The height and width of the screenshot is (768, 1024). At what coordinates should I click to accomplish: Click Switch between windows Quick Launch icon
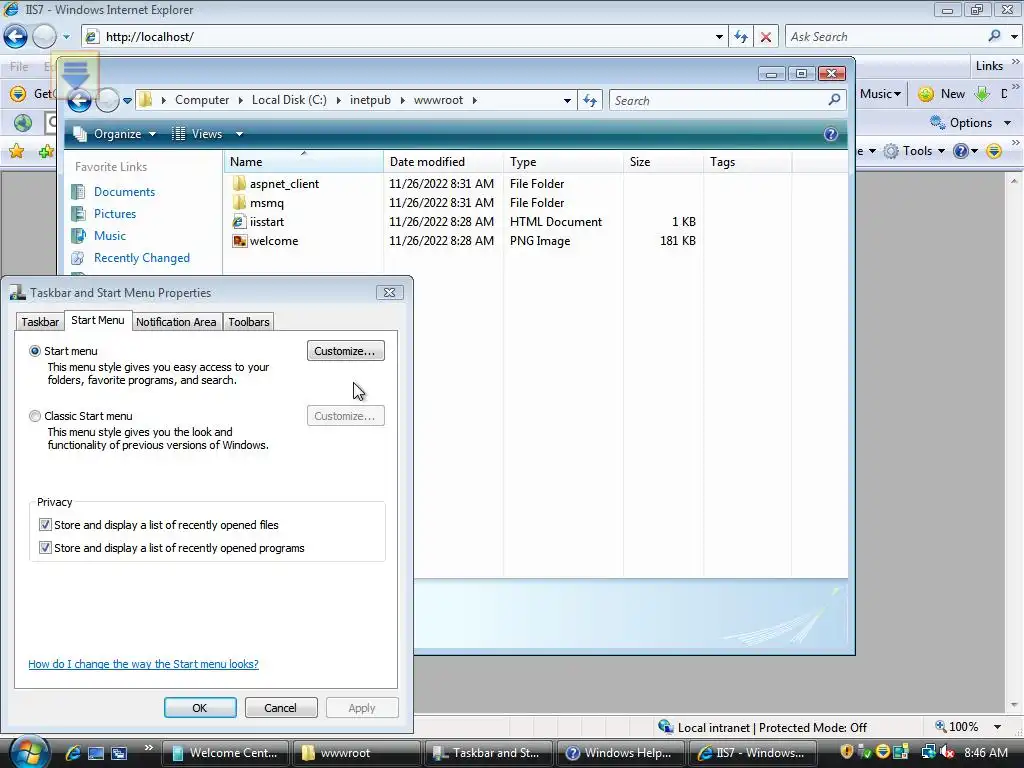point(119,753)
